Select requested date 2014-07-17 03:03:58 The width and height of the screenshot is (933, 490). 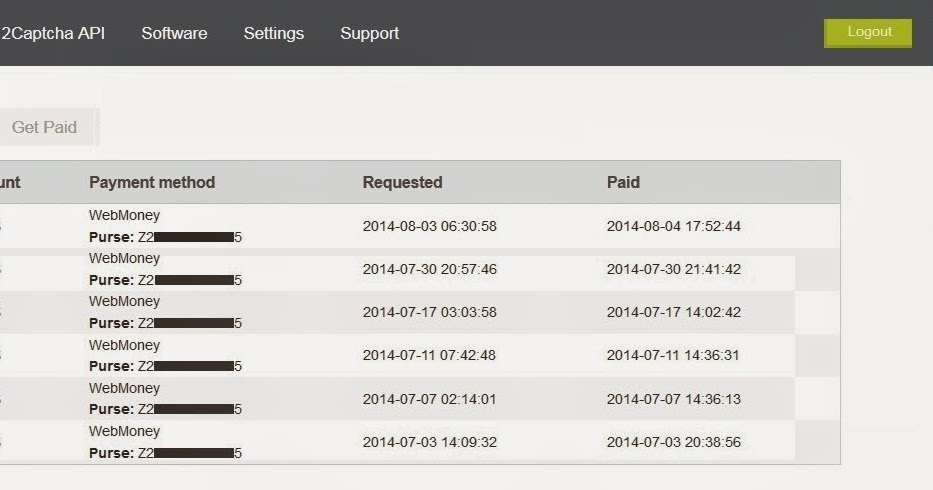click(x=429, y=312)
